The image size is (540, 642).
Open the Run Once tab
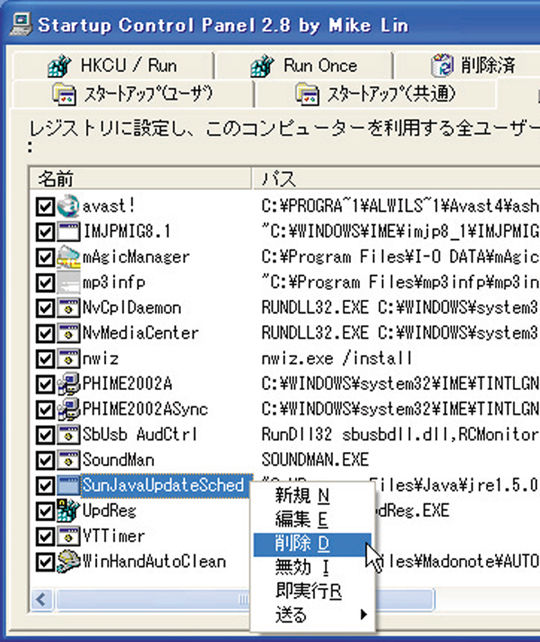[x=304, y=66]
